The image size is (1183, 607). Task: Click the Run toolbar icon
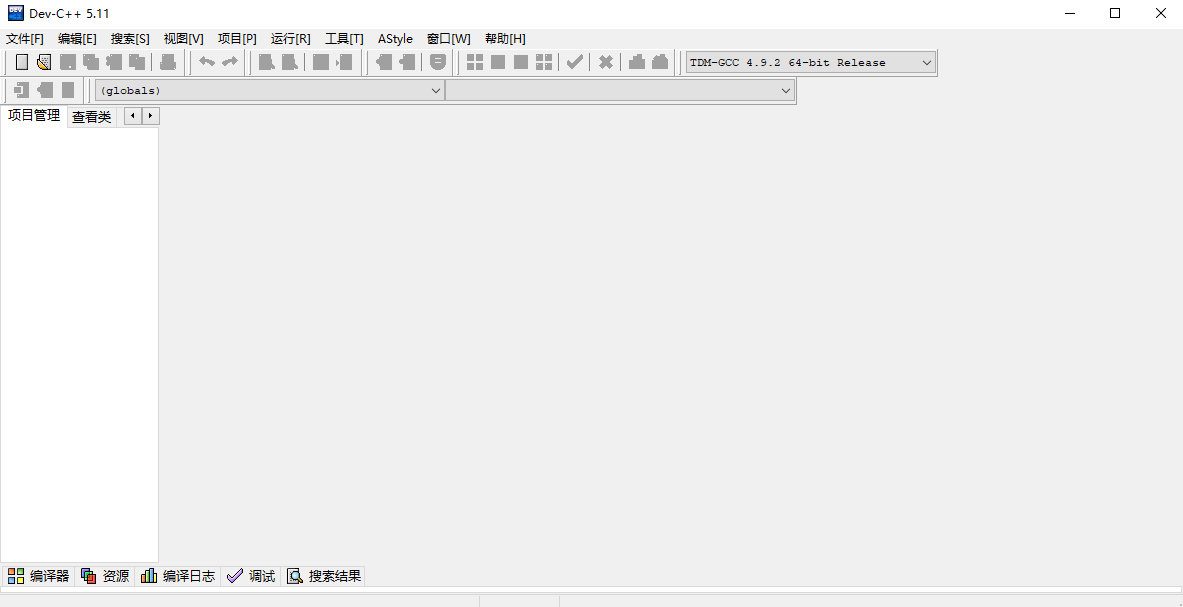[x=498, y=62]
